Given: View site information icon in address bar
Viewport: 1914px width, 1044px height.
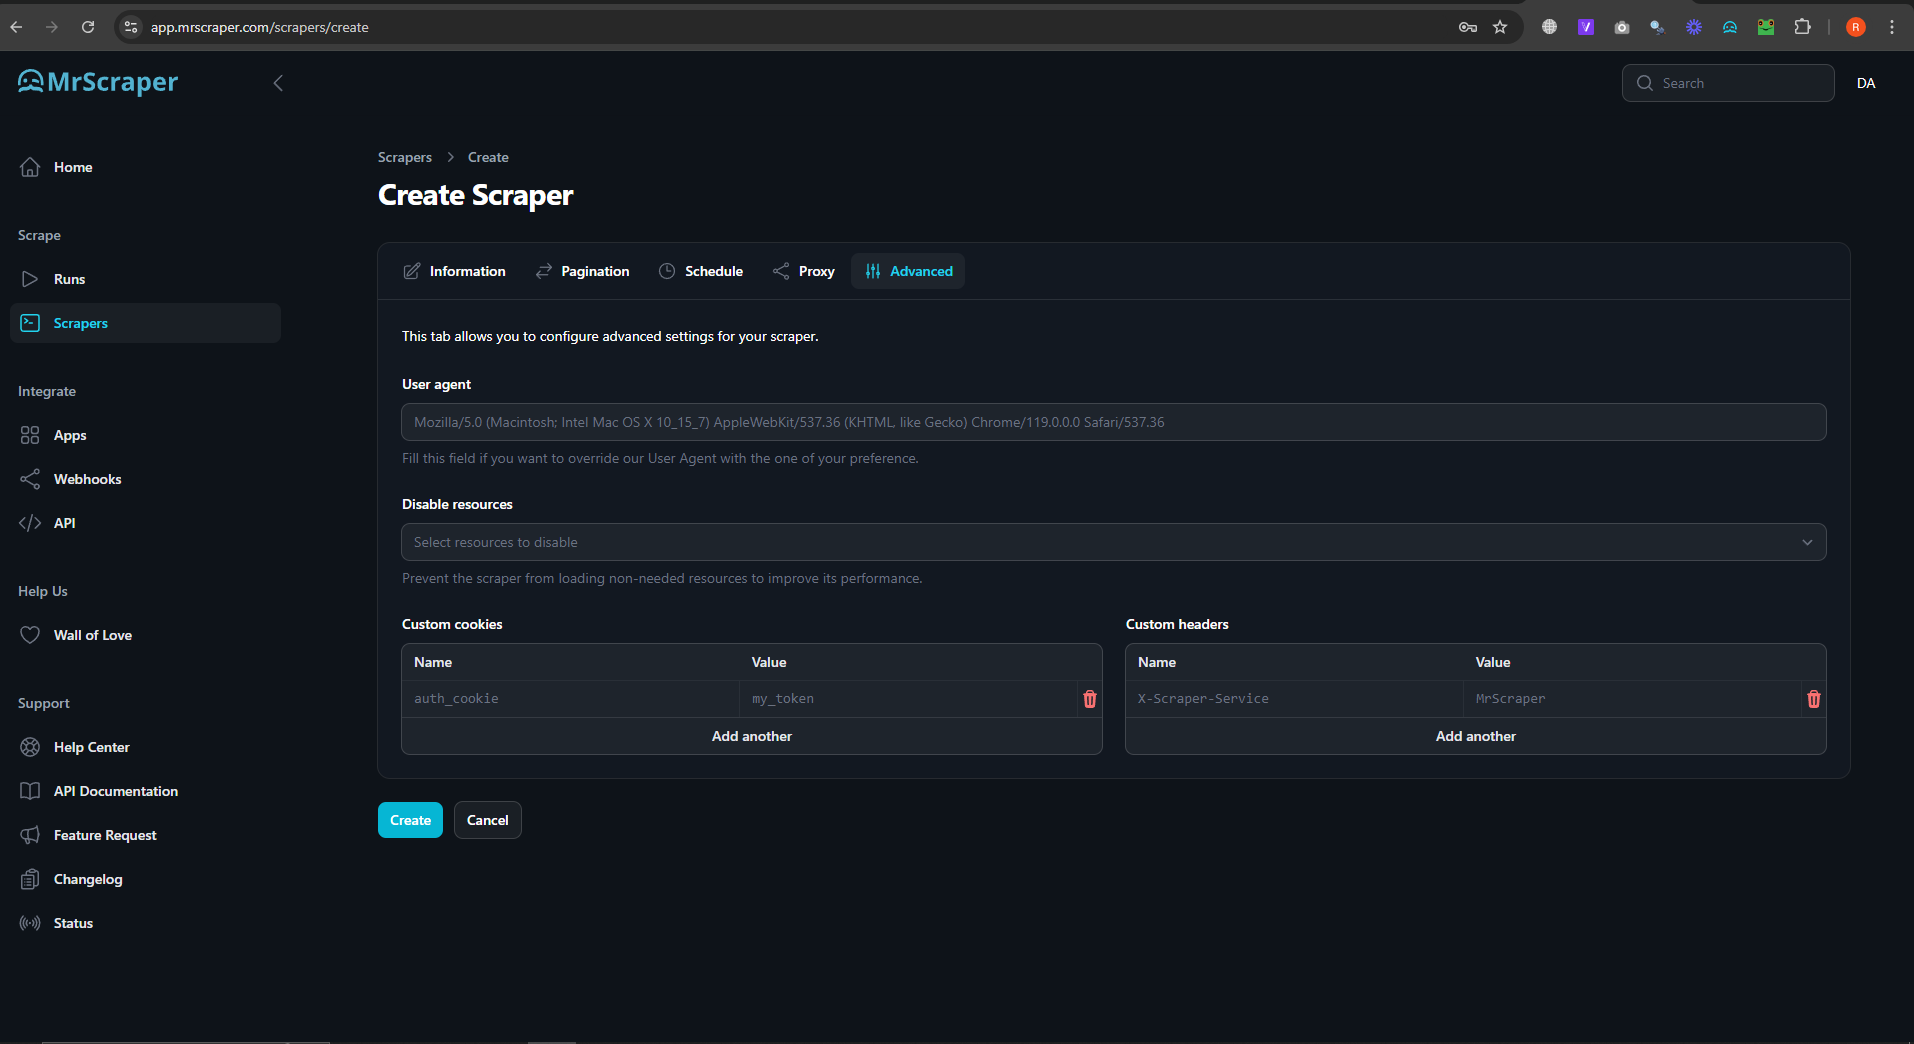Looking at the screenshot, I should click(x=131, y=27).
